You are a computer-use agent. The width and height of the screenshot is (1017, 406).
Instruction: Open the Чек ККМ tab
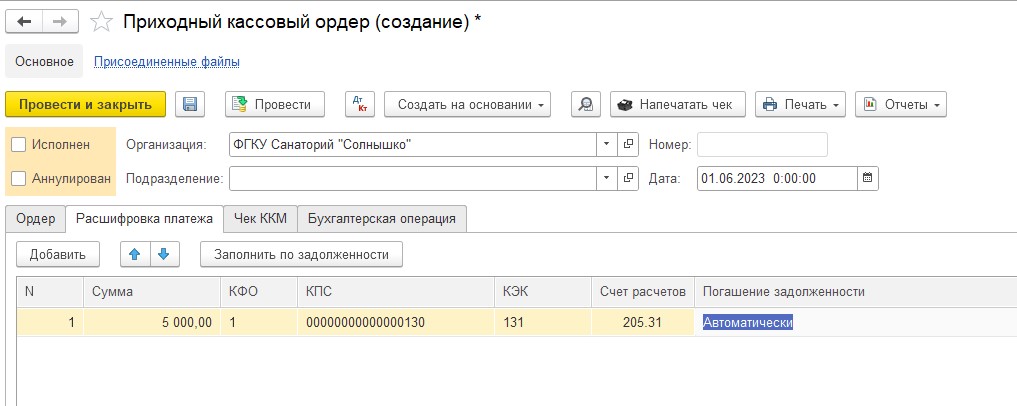coord(261,219)
